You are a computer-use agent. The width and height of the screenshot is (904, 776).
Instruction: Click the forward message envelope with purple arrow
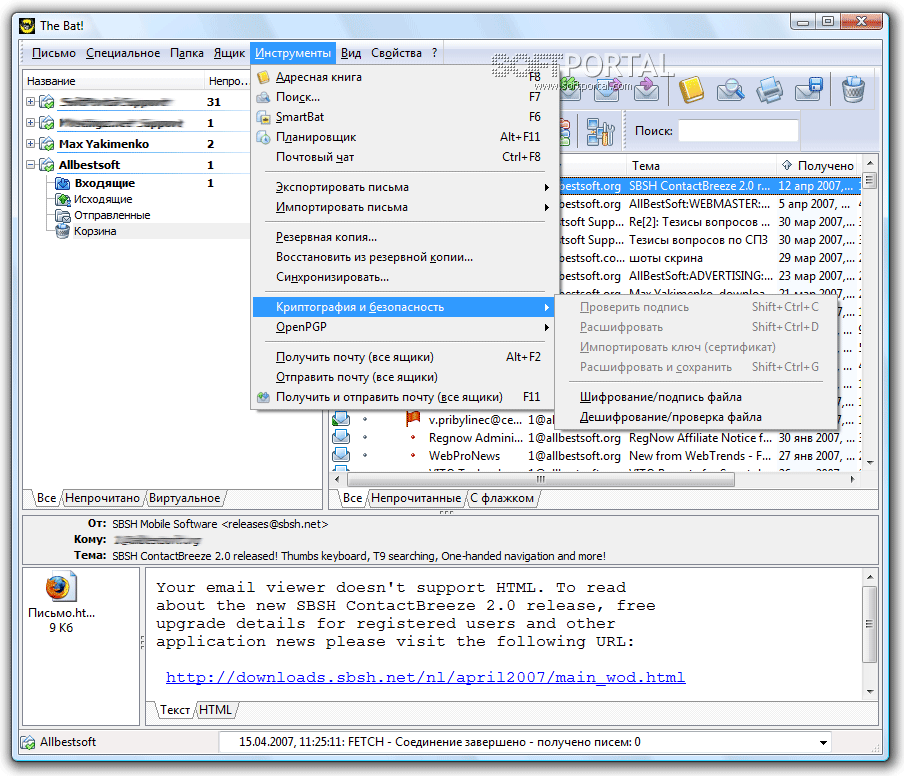[x=646, y=89]
